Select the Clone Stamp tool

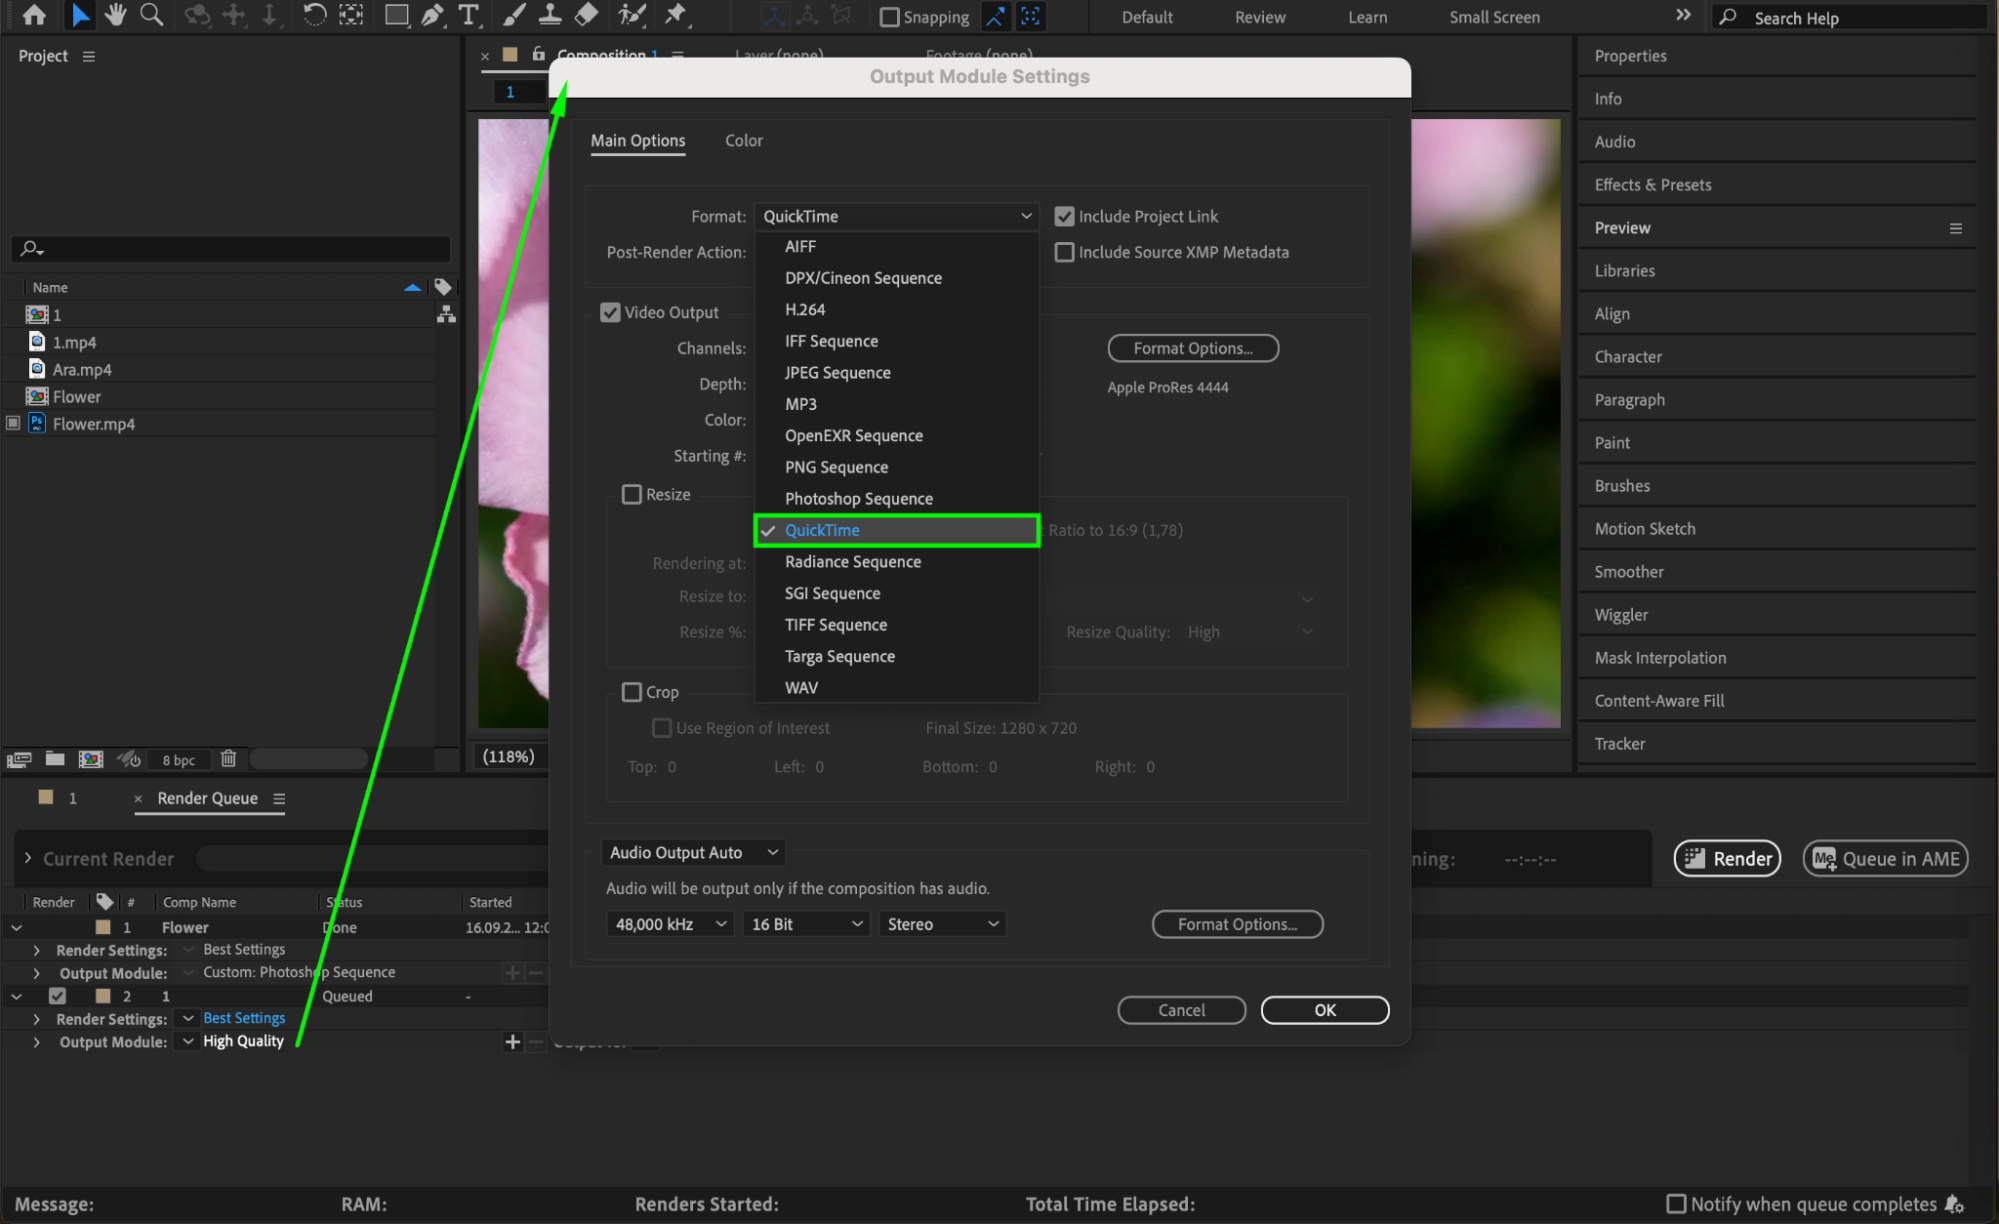[x=550, y=15]
